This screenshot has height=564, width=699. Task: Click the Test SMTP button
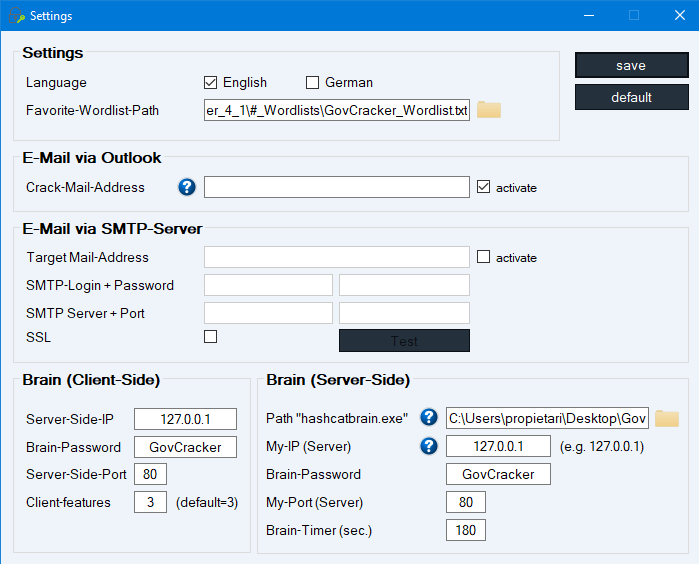click(404, 341)
